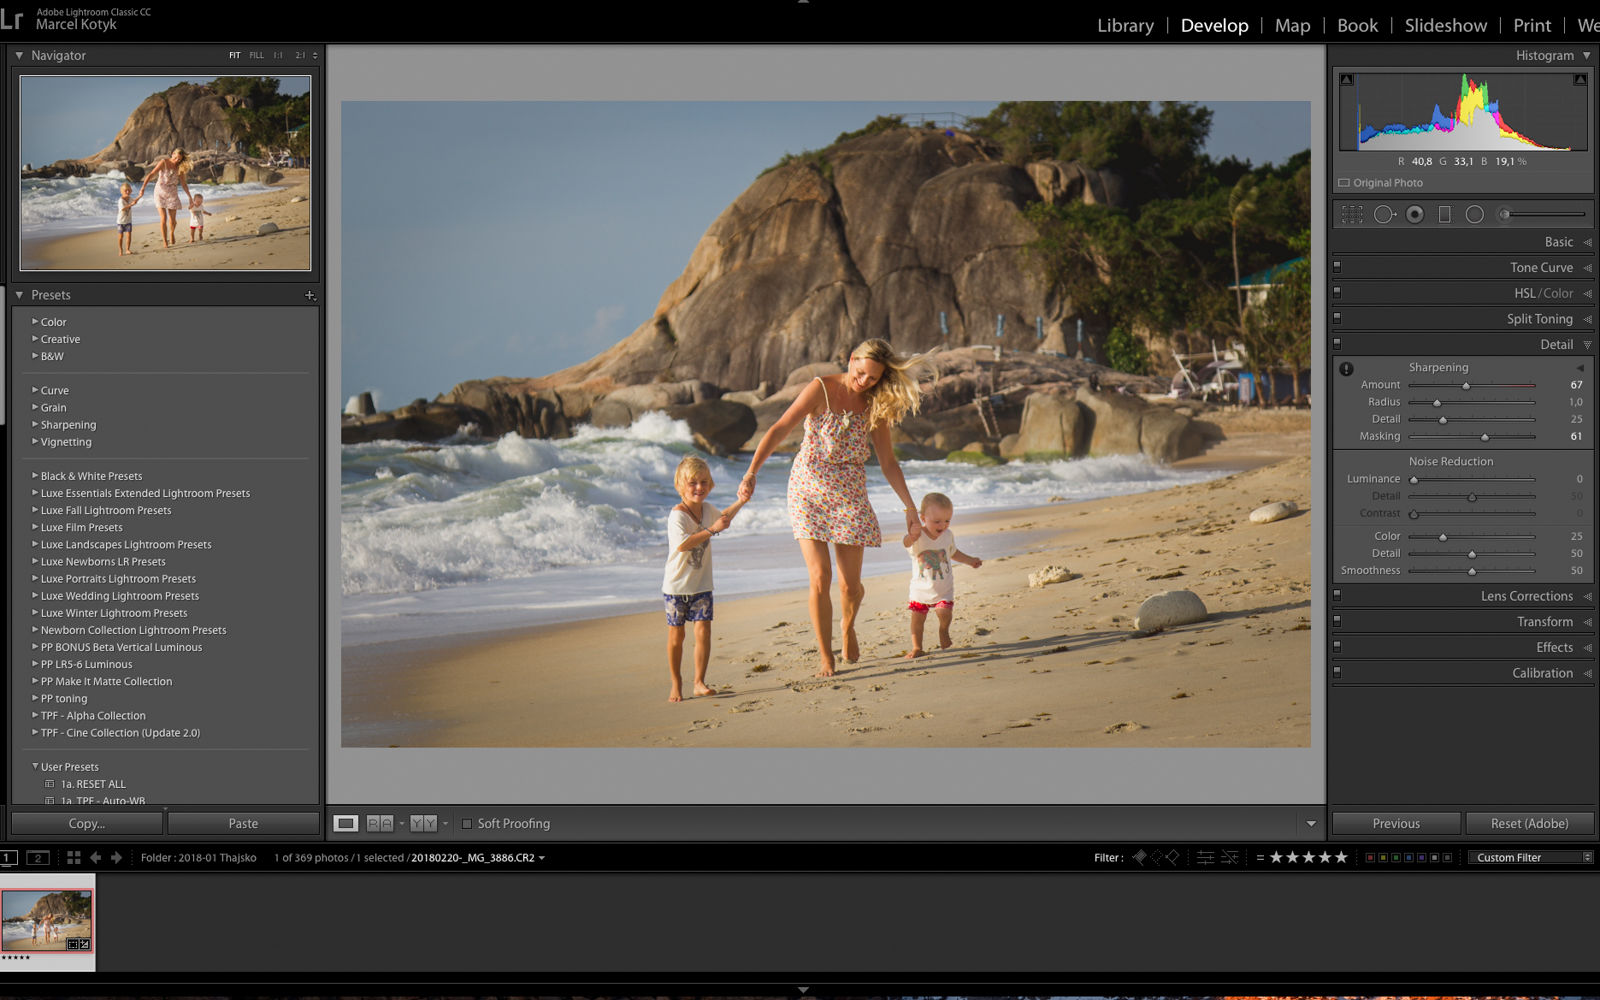
Task: Select the Adjustment Brush tool
Action: [1542, 214]
